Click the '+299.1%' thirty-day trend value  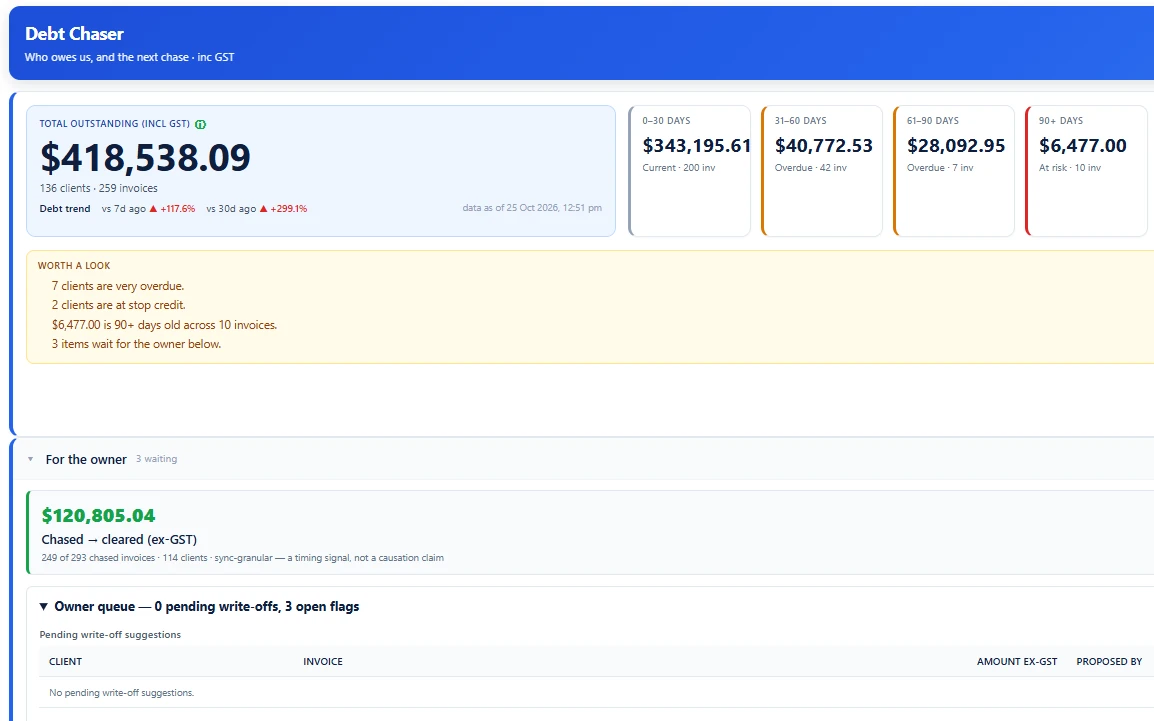[x=288, y=209]
